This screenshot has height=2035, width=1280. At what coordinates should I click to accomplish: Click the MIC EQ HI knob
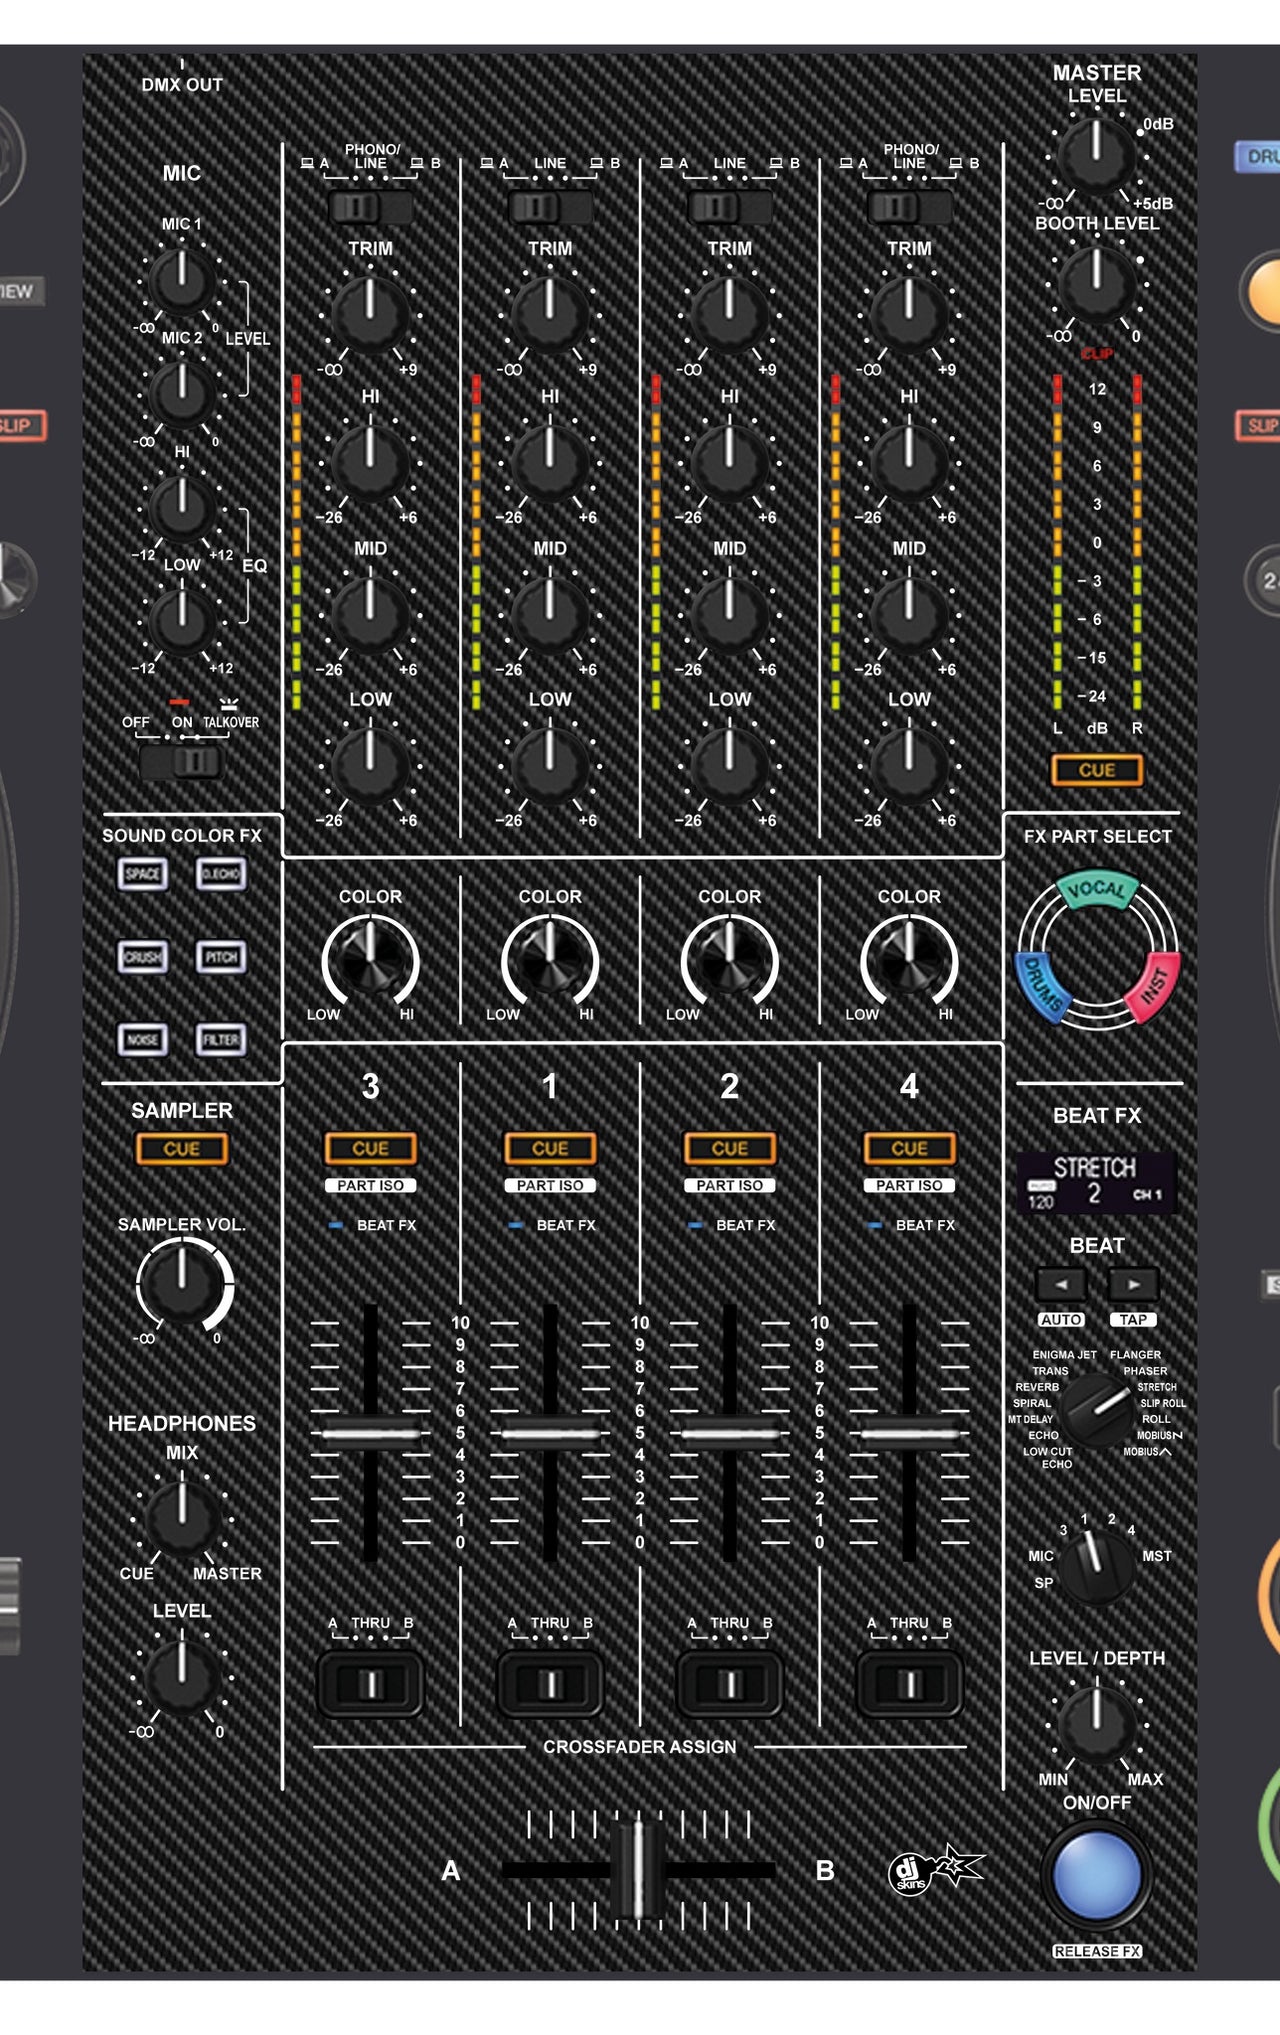tap(182, 508)
